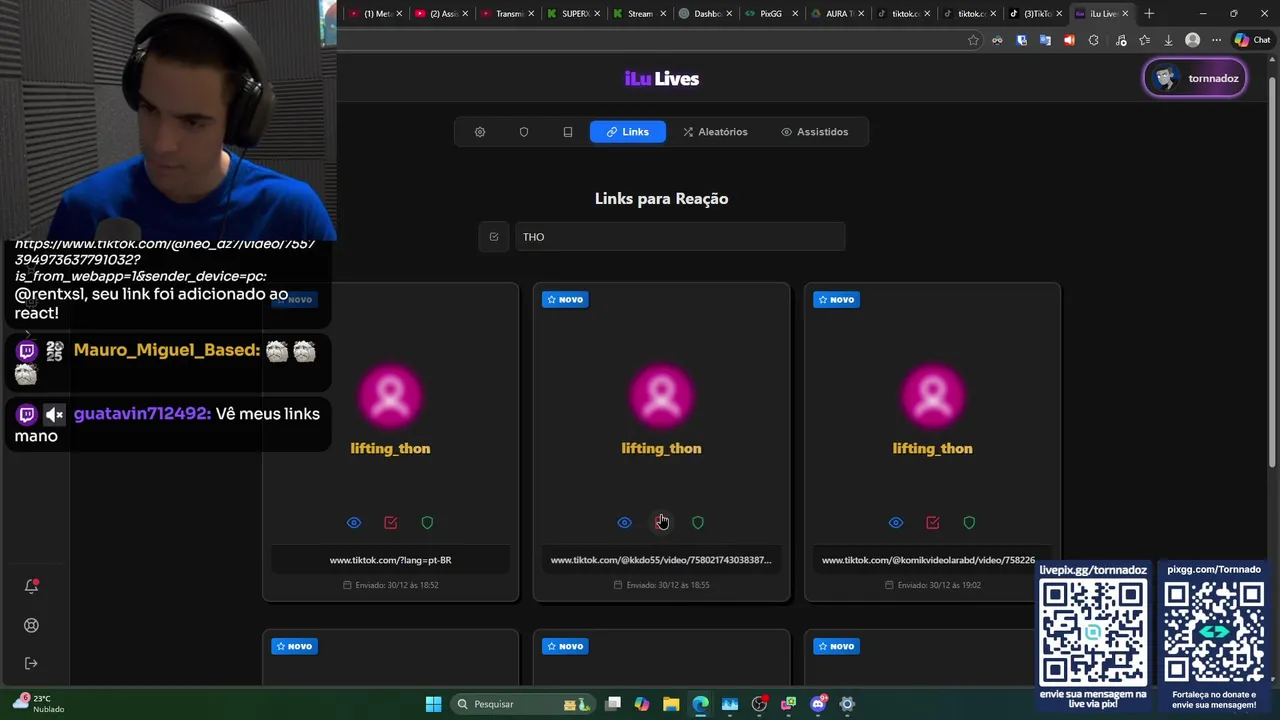Open the weather widget showing 23°C
Viewport: 1280px width, 720px height.
38,703
